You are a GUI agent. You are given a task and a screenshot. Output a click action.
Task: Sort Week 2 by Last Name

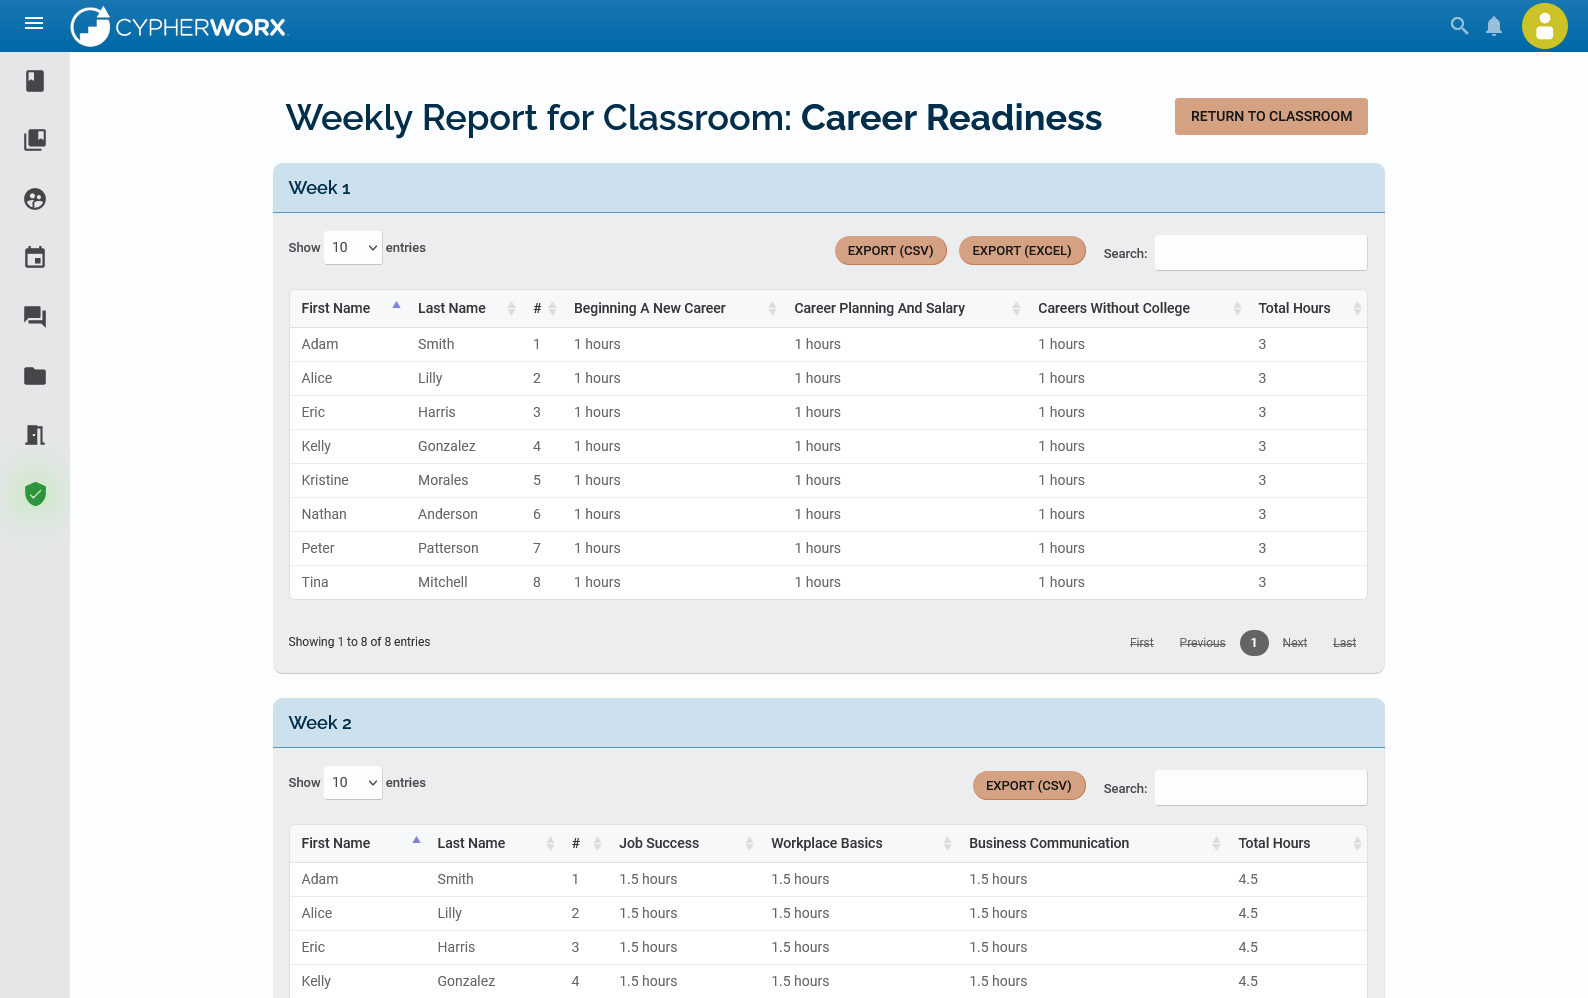point(493,843)
